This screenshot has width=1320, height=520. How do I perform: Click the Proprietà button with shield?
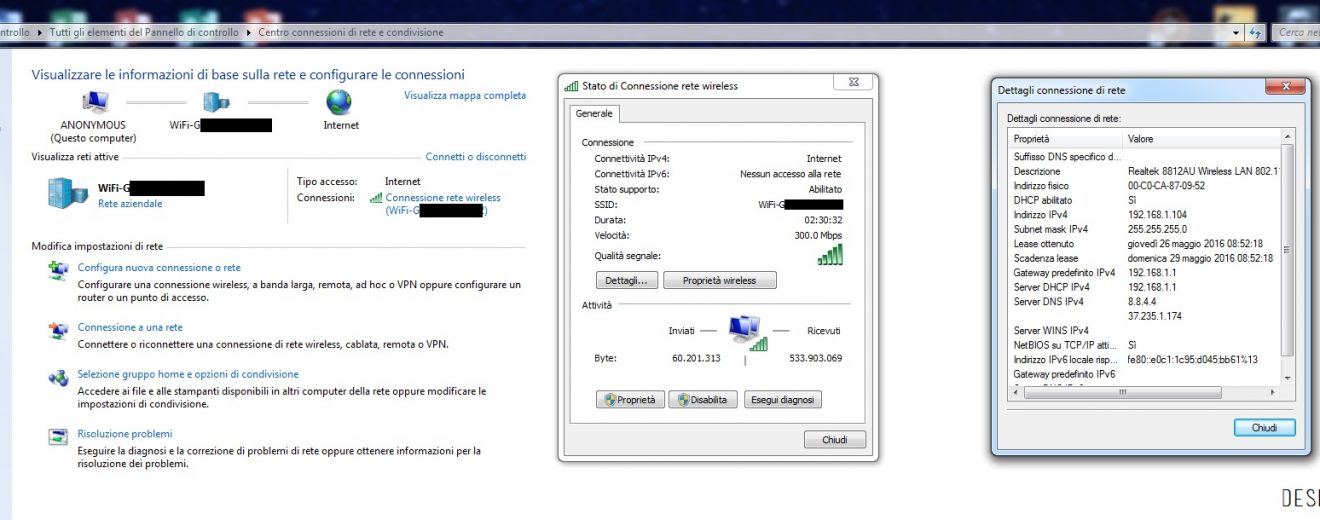click(630, 400)
